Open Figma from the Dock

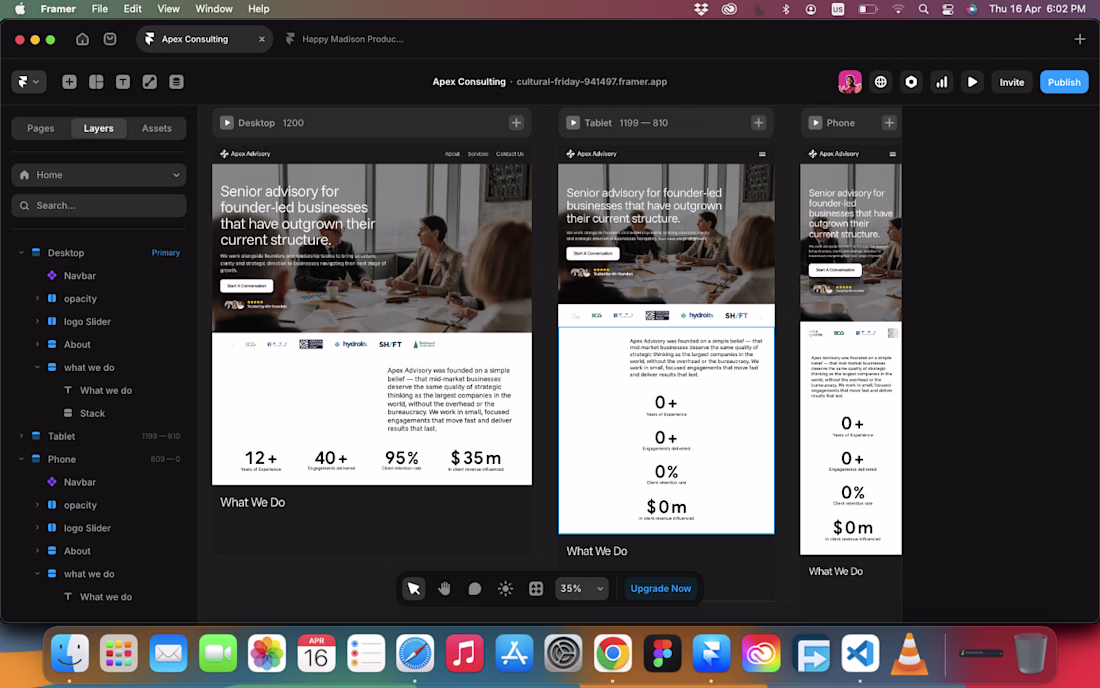pyautogui.click(x=662, y=654)
